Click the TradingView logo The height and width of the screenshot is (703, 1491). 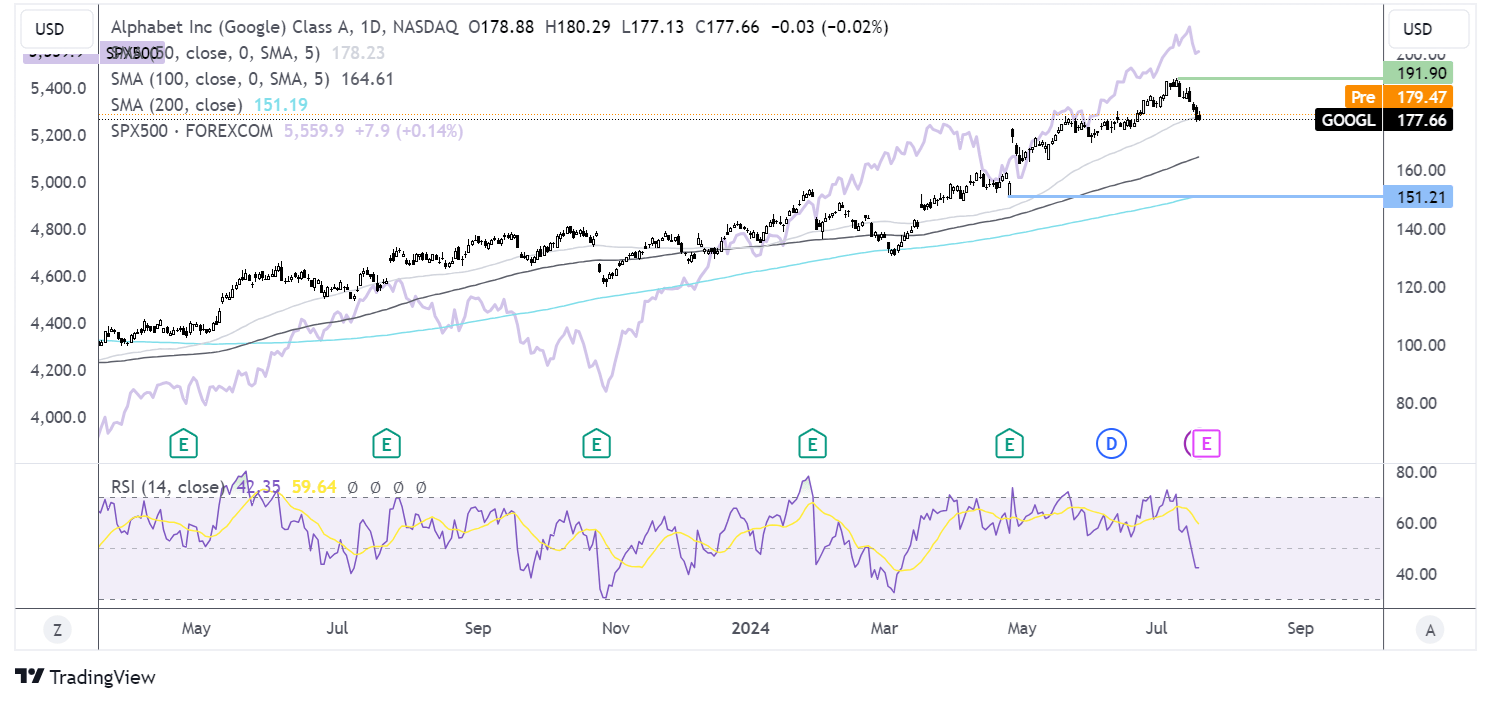pyautogui.click(x=86, y=677)
